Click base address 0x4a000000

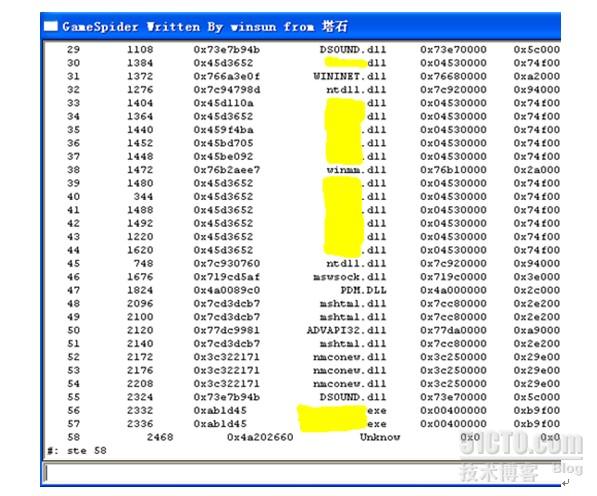pos(453,290)
